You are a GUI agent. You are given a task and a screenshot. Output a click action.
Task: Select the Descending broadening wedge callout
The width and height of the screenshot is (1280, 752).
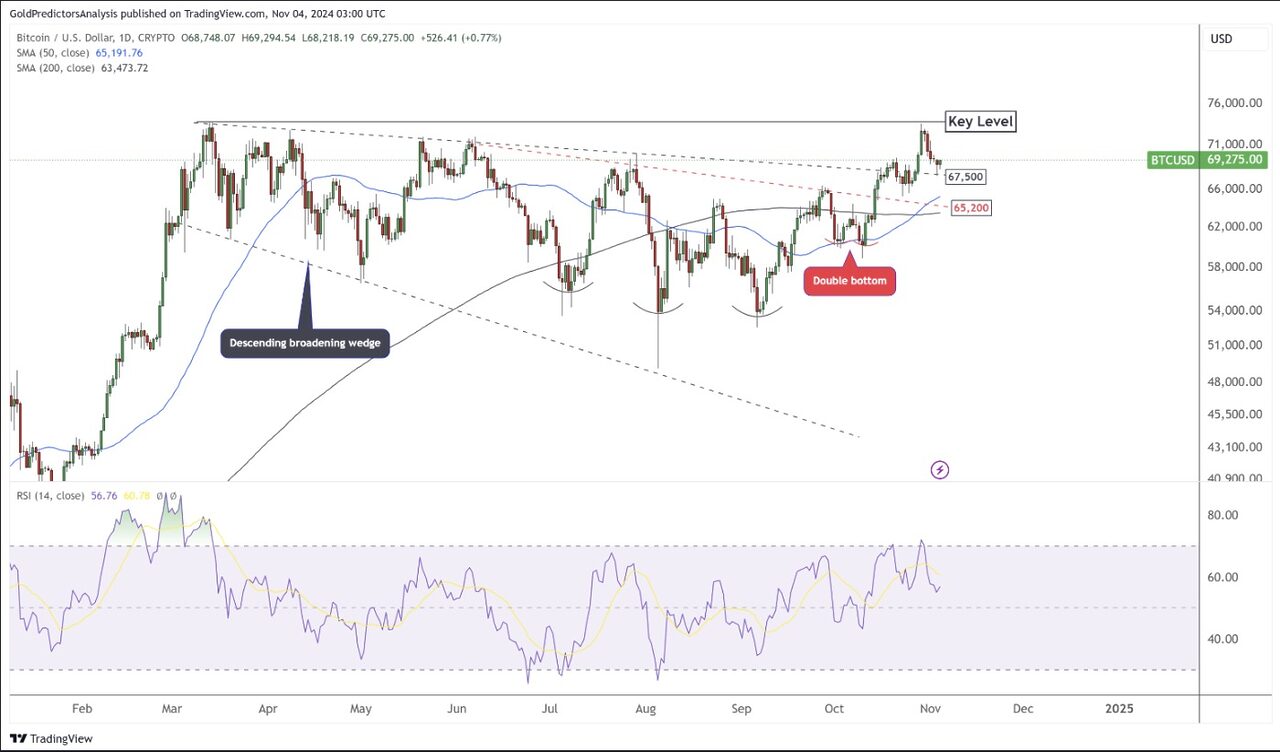pyautogui.click(x=305, y=343)
